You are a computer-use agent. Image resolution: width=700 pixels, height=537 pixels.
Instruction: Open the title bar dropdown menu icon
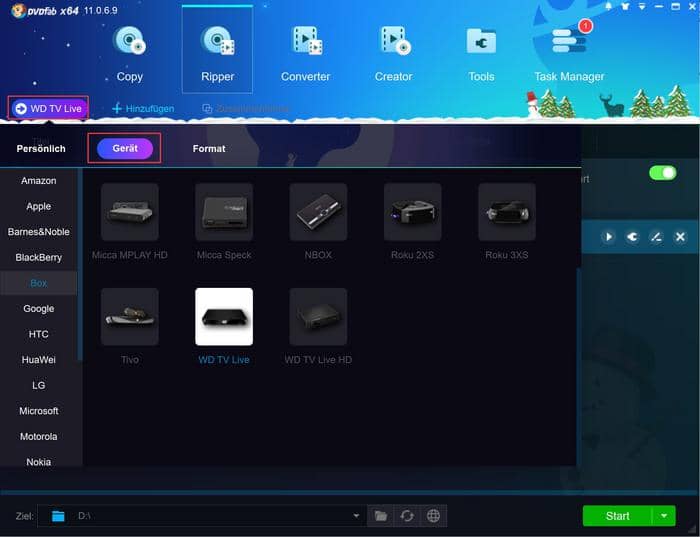[642, 6]
